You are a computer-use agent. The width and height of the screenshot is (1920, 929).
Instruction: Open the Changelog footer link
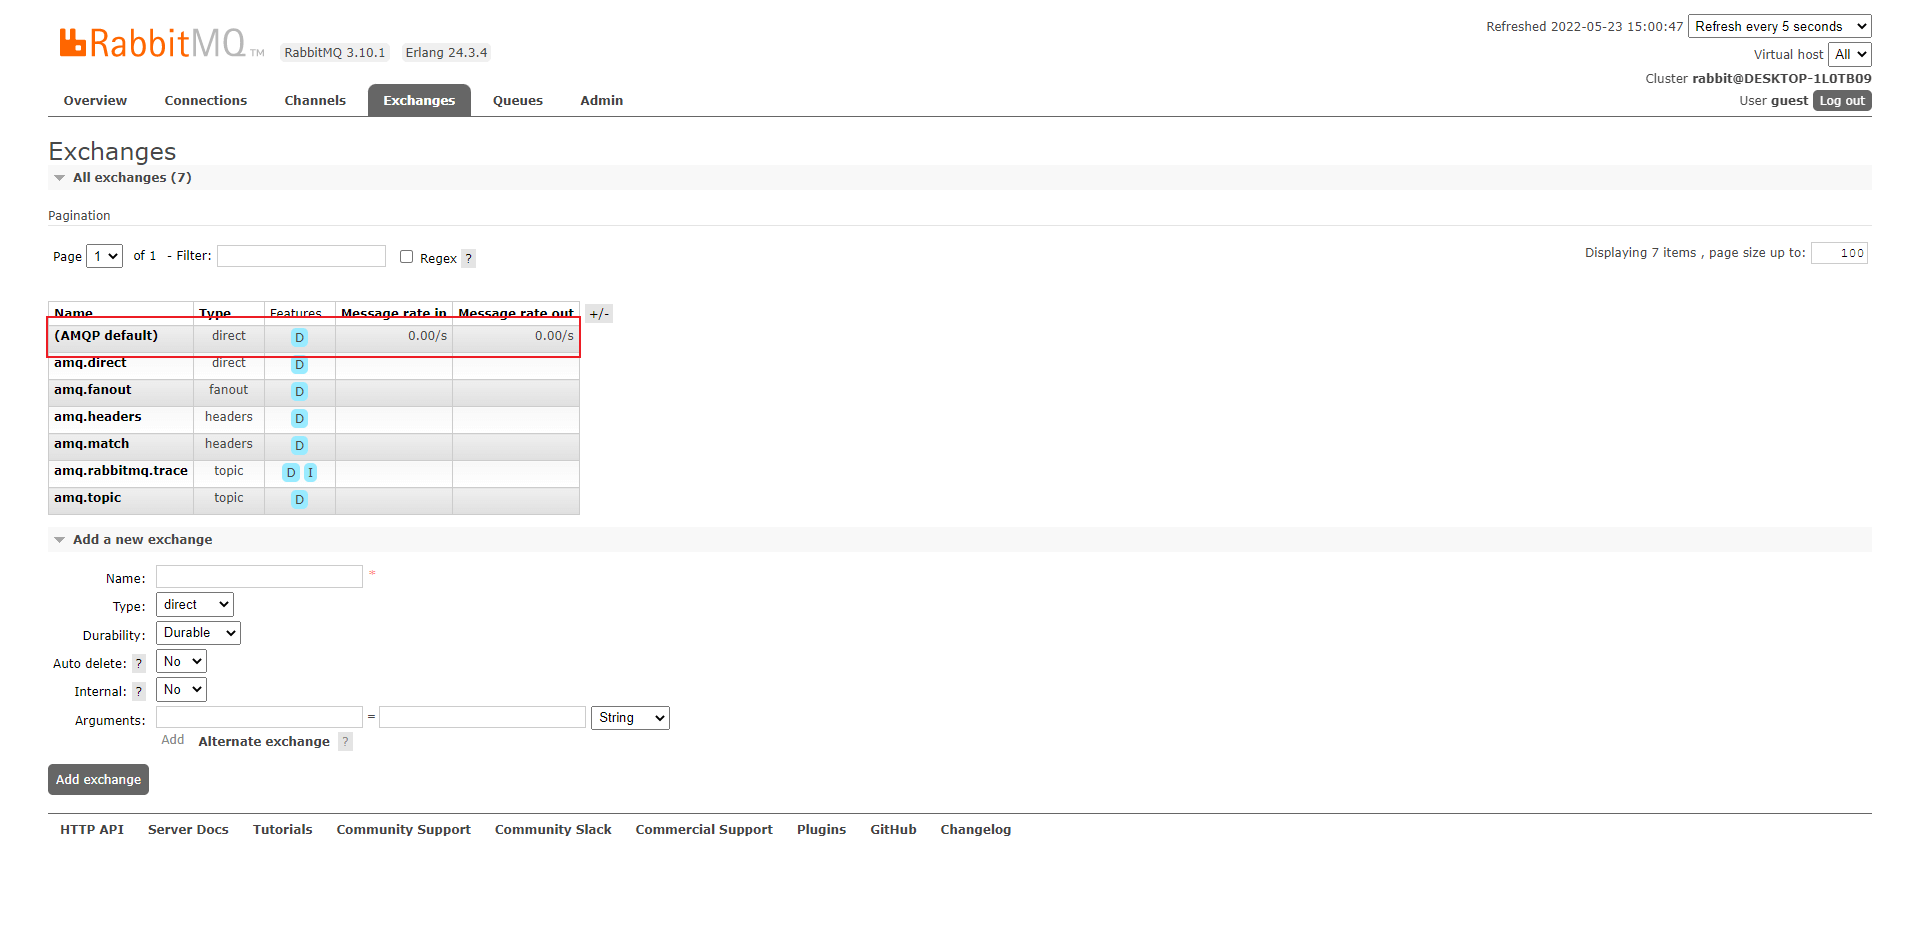click(x=975, y=829)
